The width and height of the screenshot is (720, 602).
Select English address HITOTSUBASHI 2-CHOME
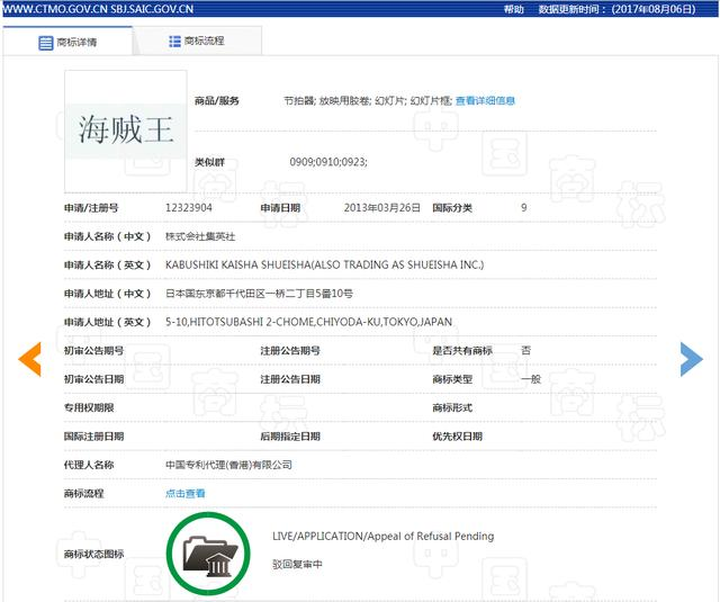point(309,322)
